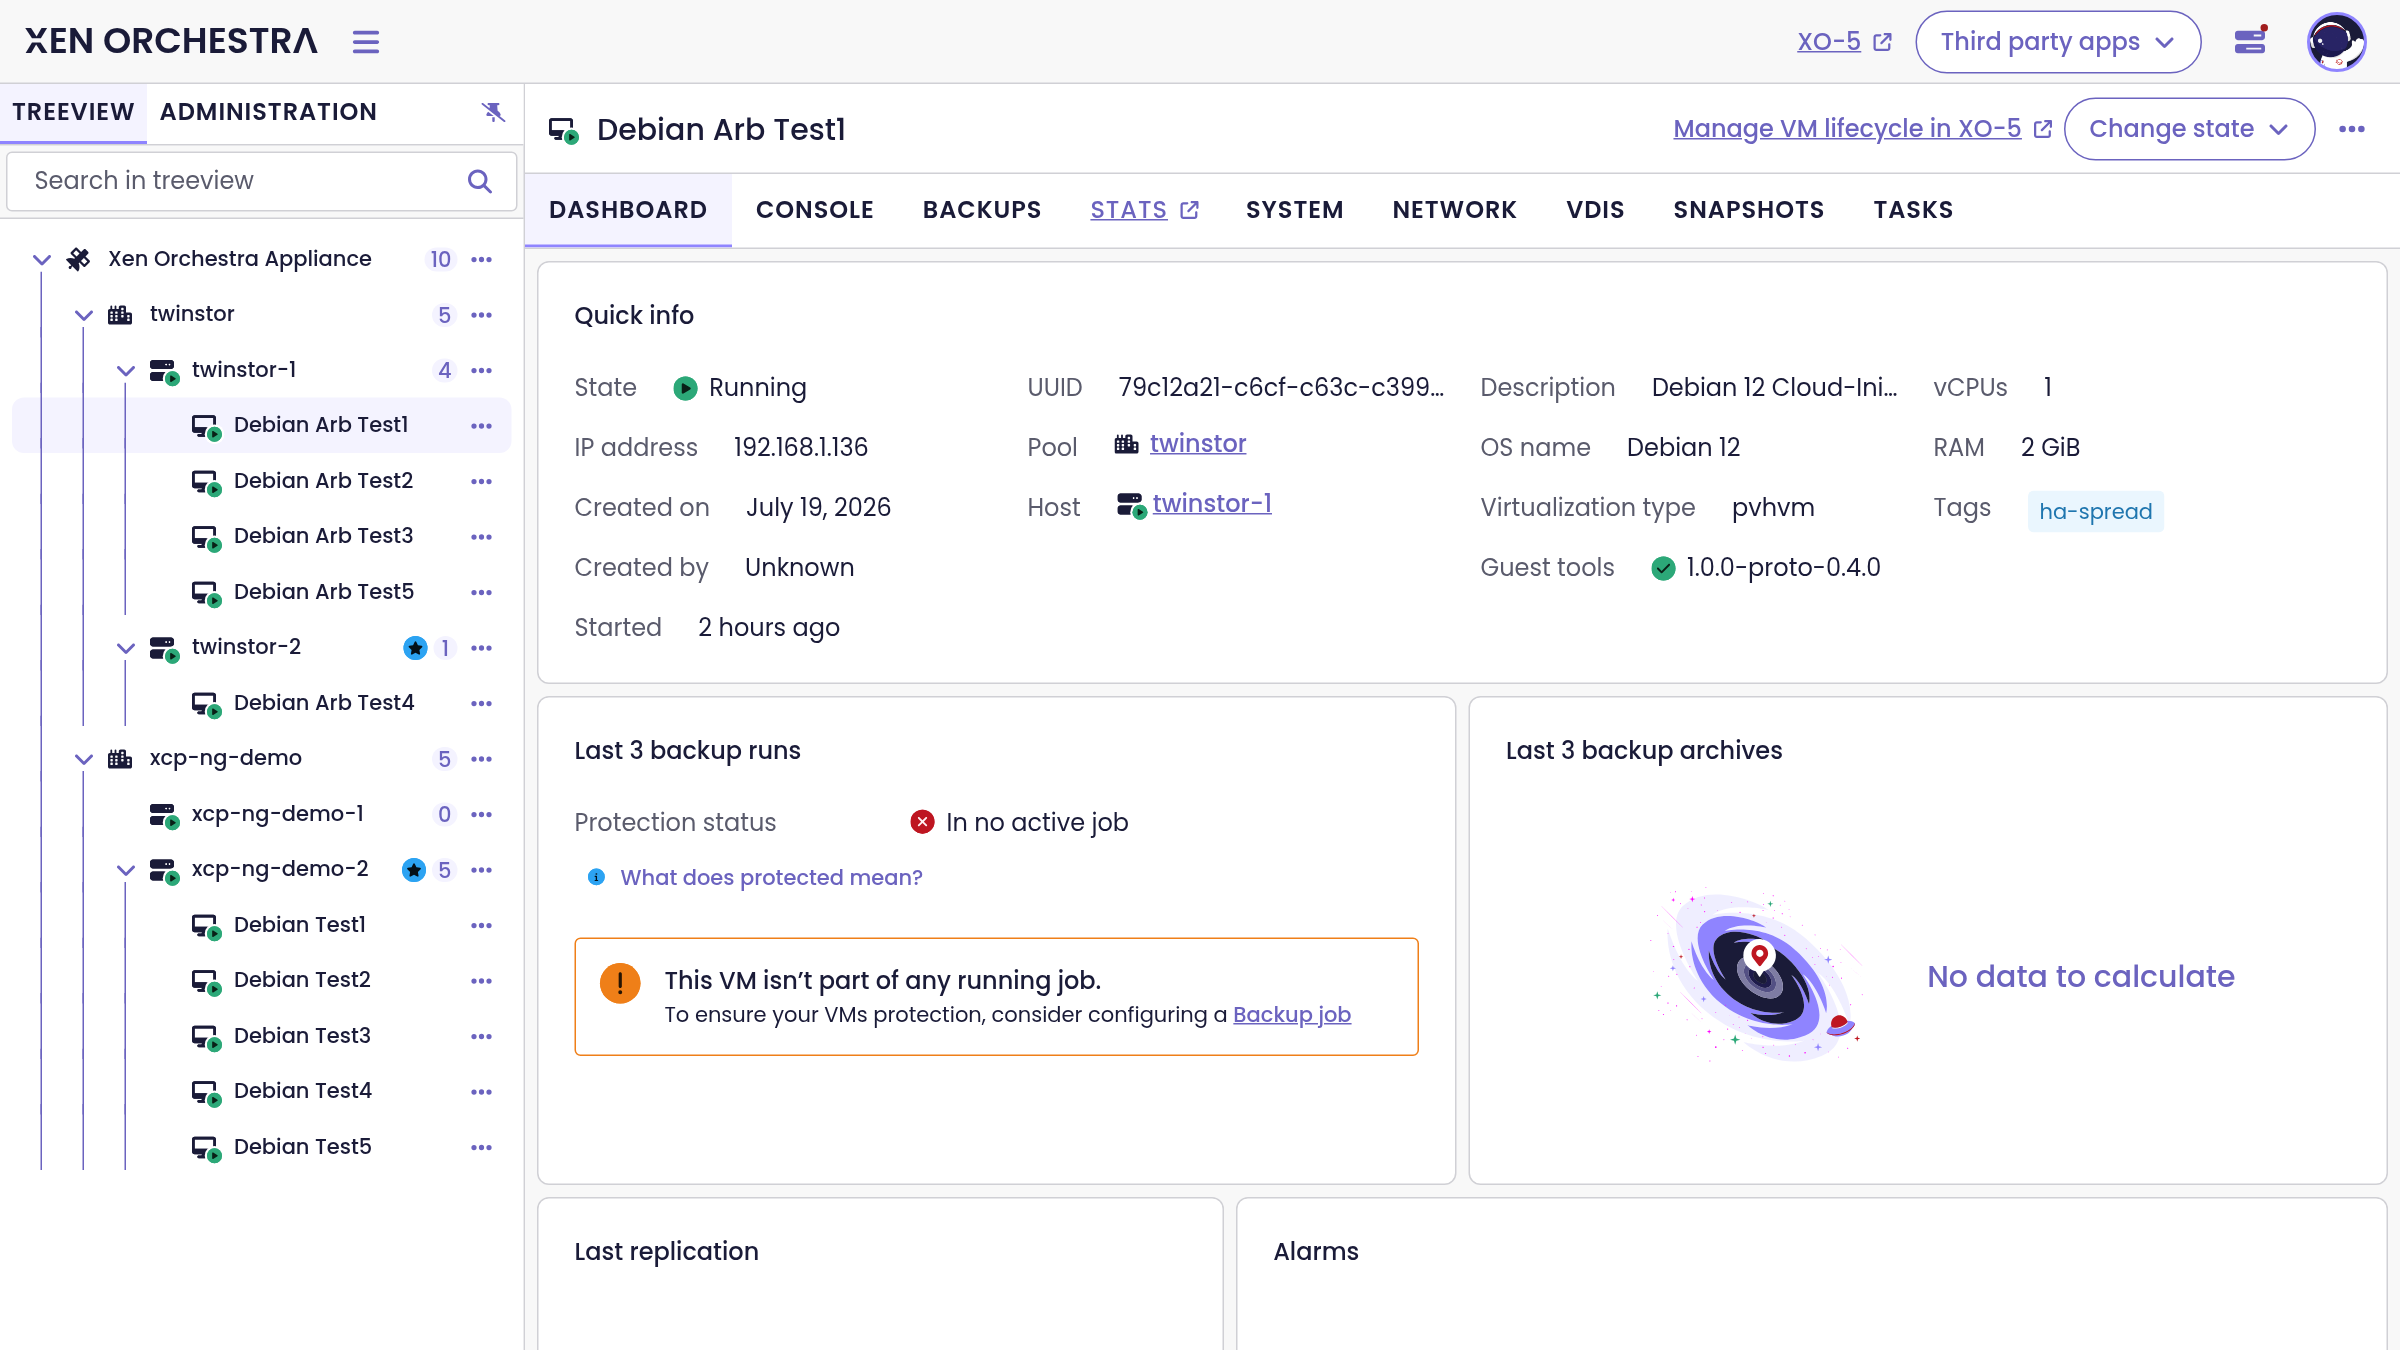Screen dimensions: 2400x1350
Task: Click the Xen Orchestra logo
Action: click(171, 41)
